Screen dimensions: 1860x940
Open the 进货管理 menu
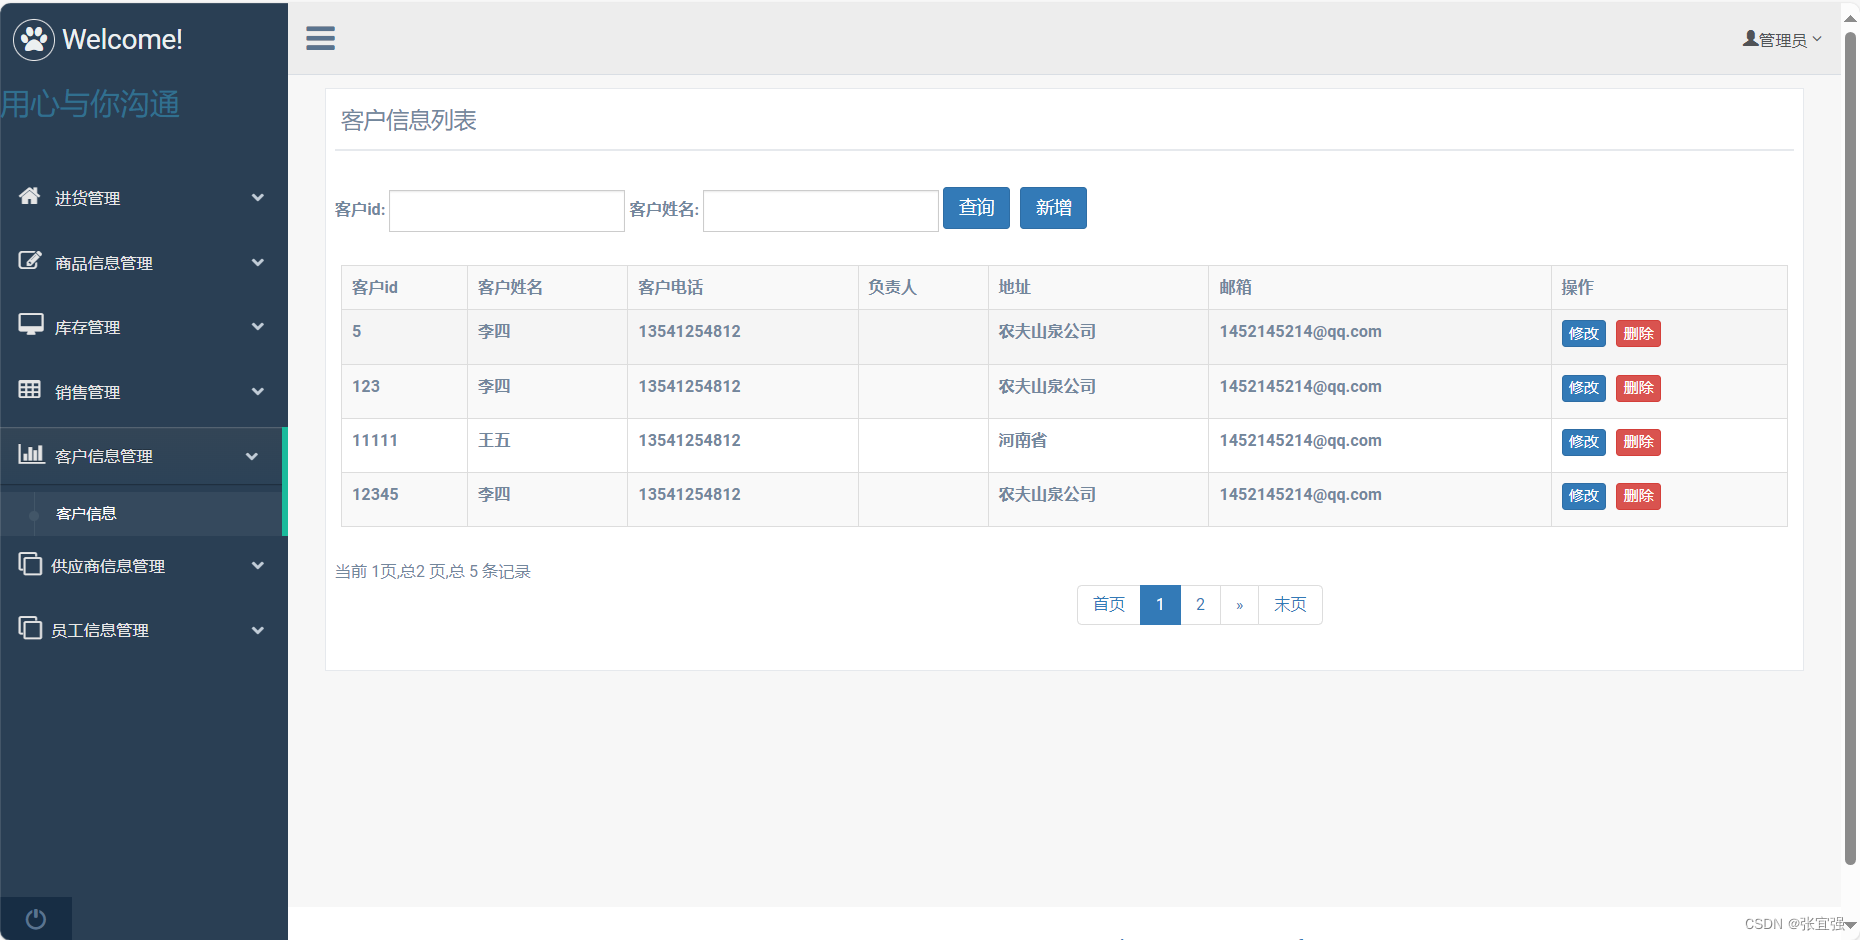tap(142, 198)
